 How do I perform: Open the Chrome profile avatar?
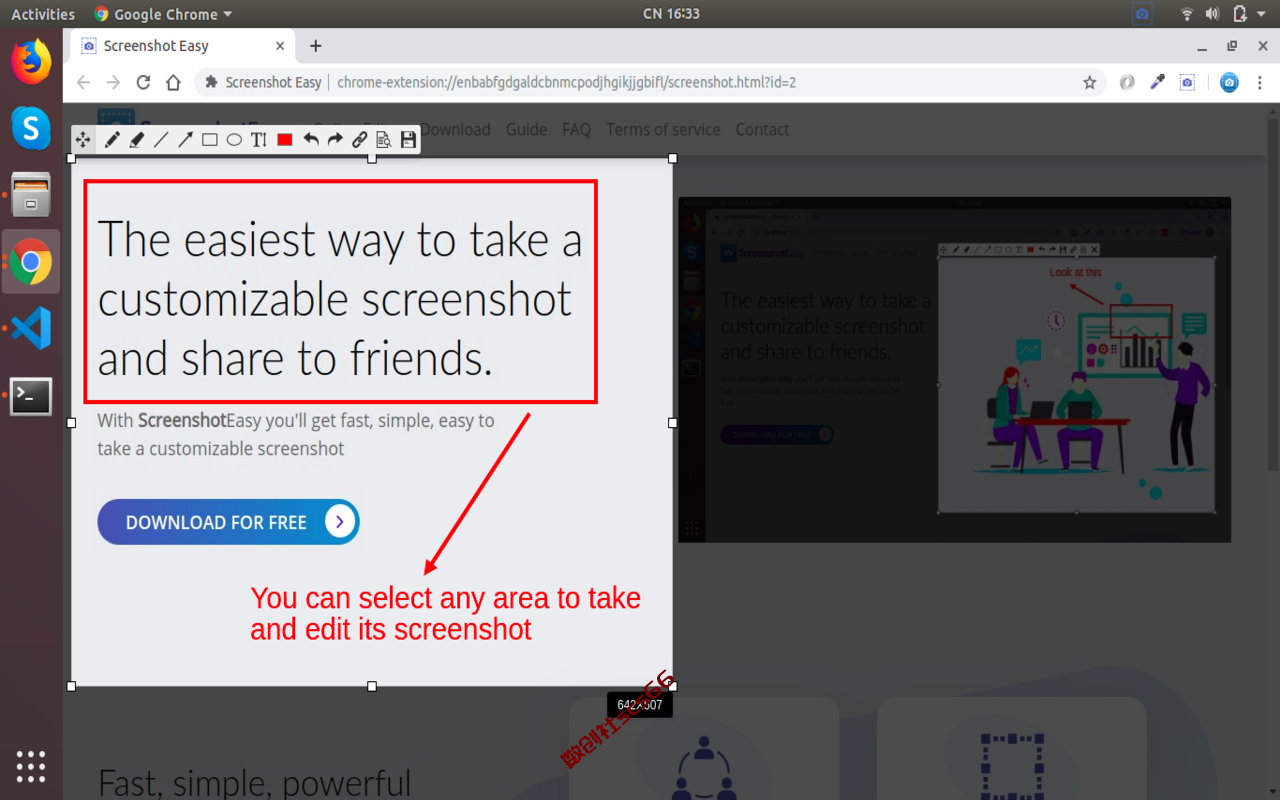[x=1229, y=83]
